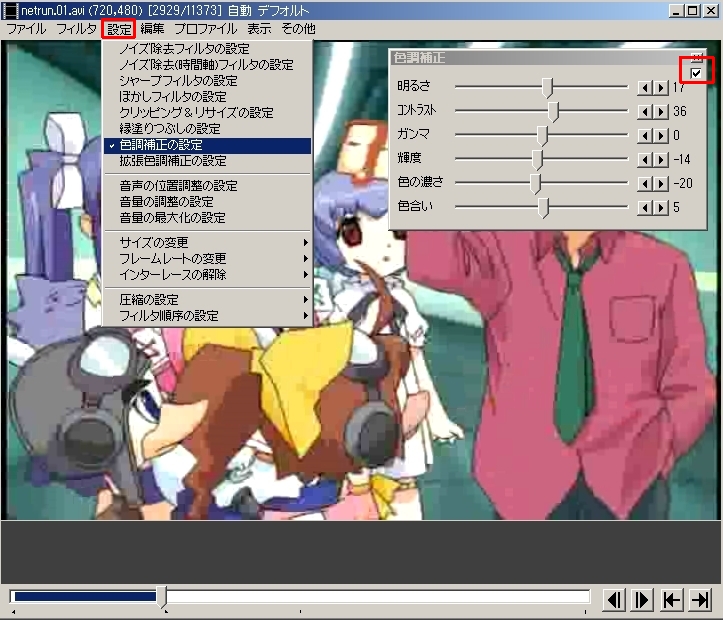Maximize the AviUtl window
Screen dimensions: 723x620
click(693, 11)
